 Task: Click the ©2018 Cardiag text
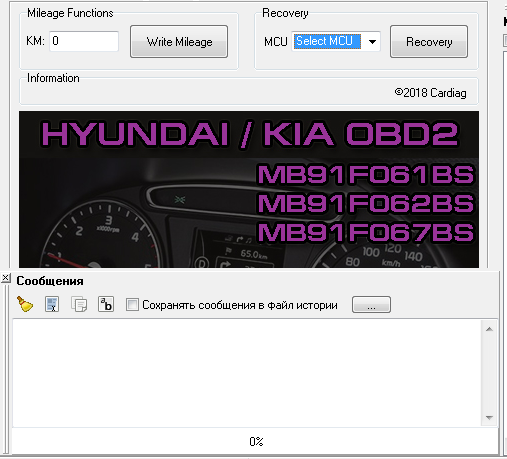pos(430,93)
